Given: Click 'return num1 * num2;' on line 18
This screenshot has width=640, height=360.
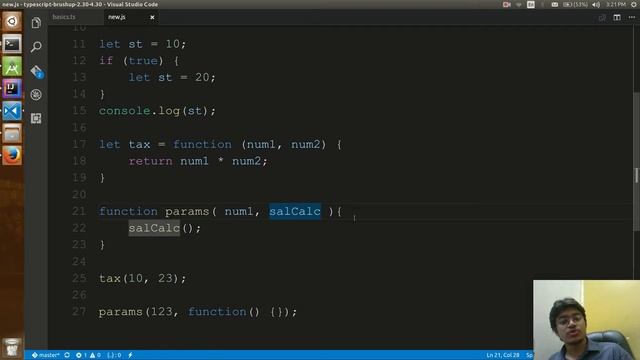Looking at the screenshot, I should pyautogui.click(x=198, y=161).
